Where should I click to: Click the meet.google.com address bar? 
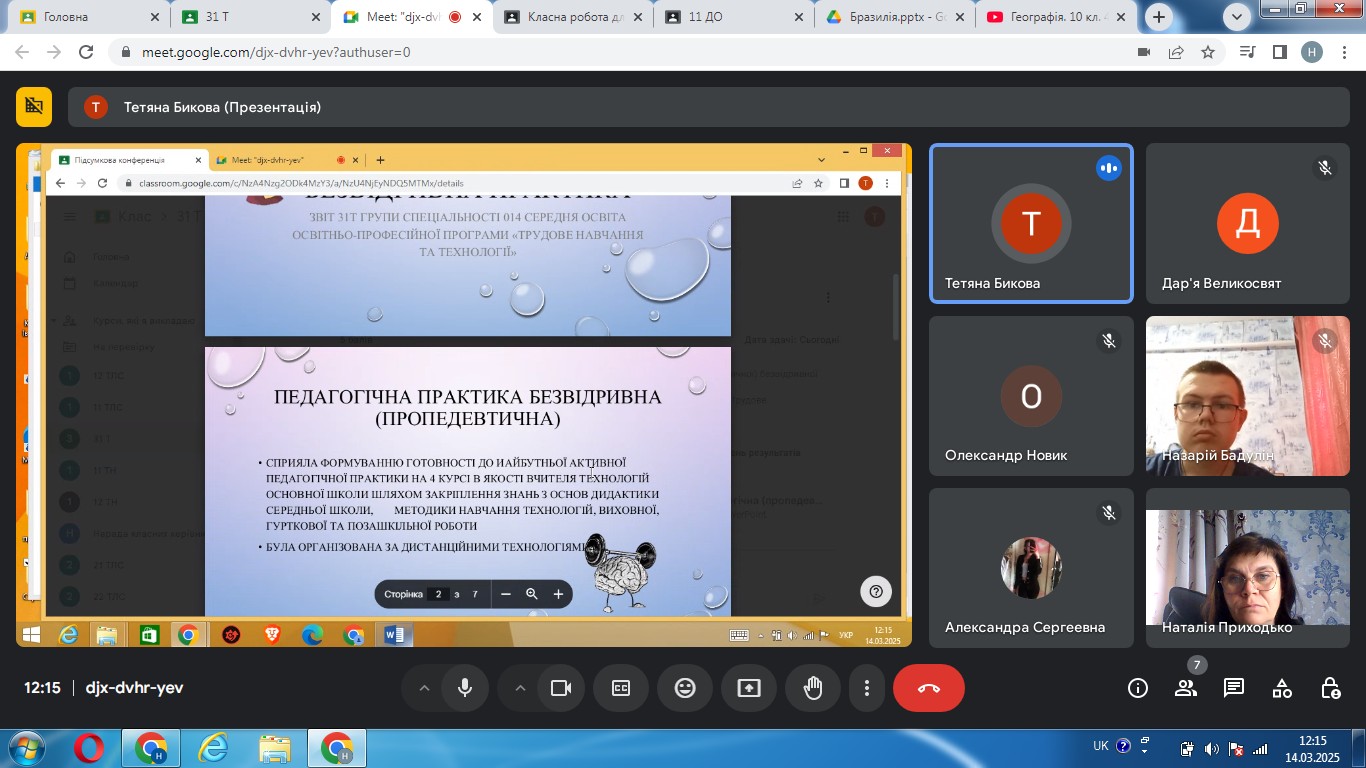(x=600, y=52)
